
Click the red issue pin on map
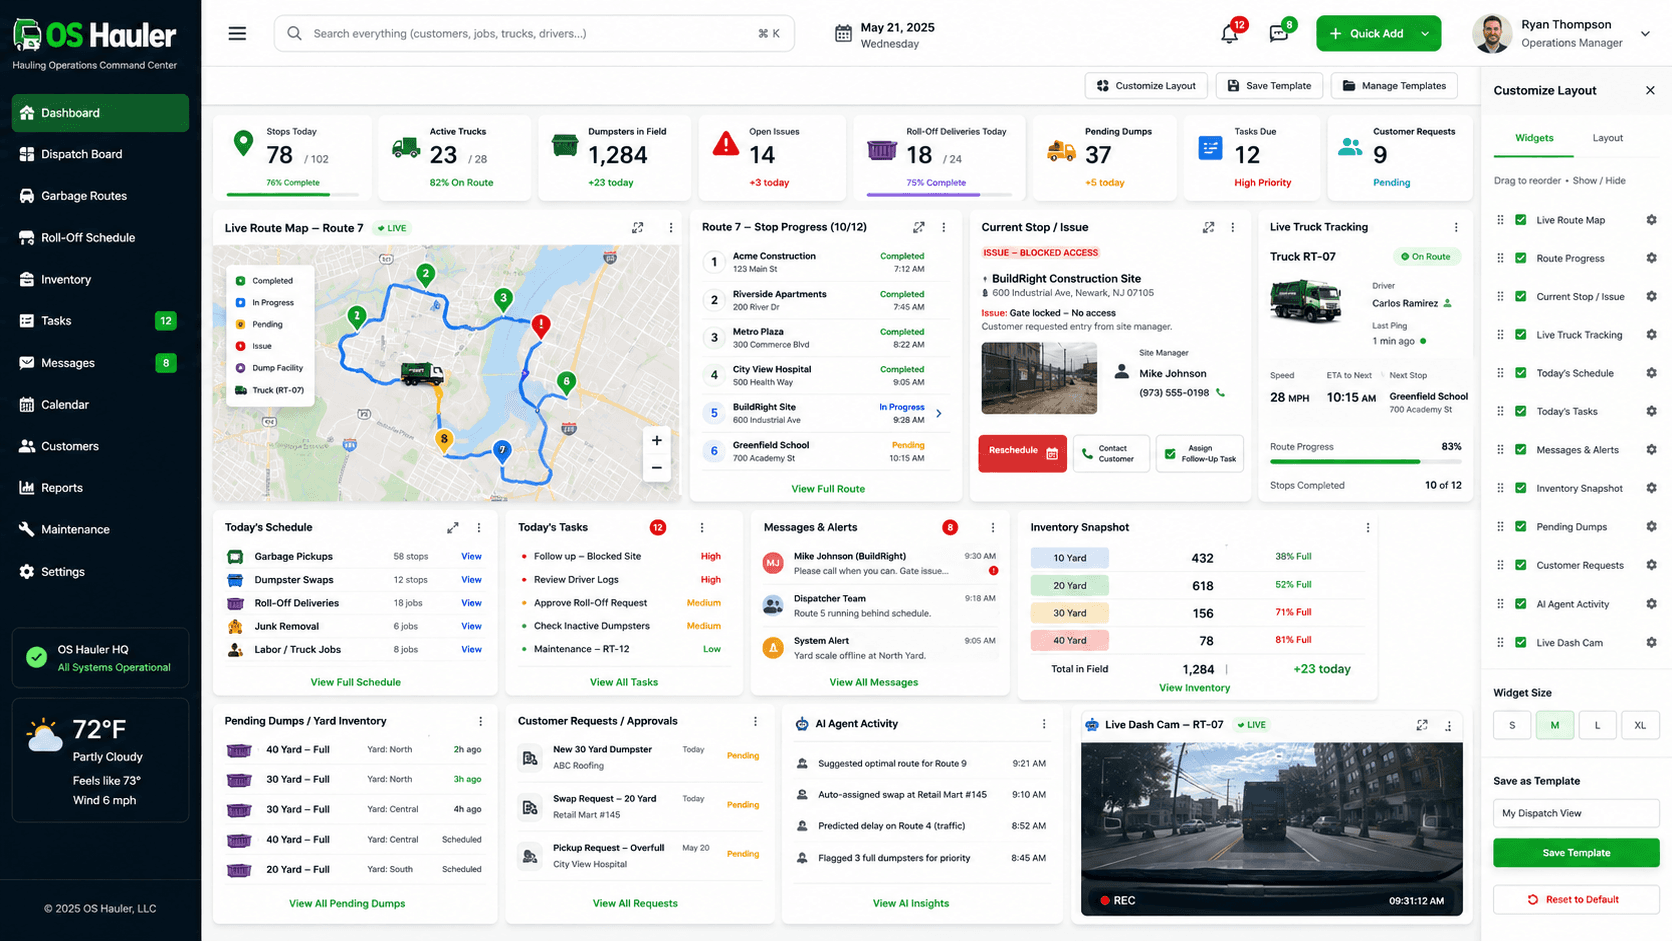(541, 326)
